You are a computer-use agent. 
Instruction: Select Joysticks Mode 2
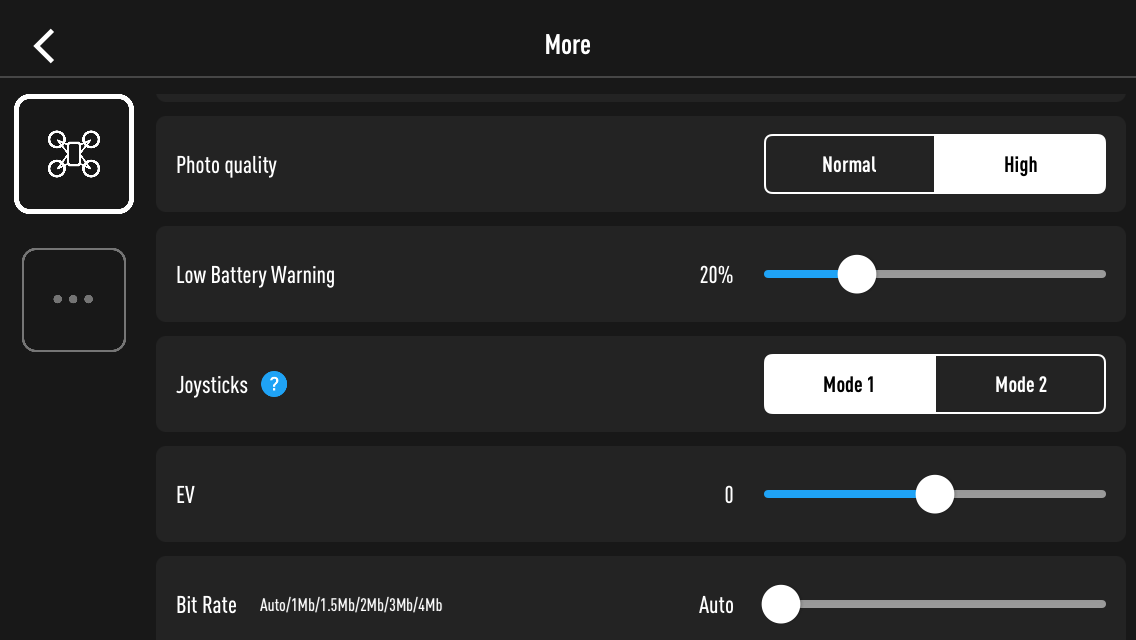(x=1021, y=384)
